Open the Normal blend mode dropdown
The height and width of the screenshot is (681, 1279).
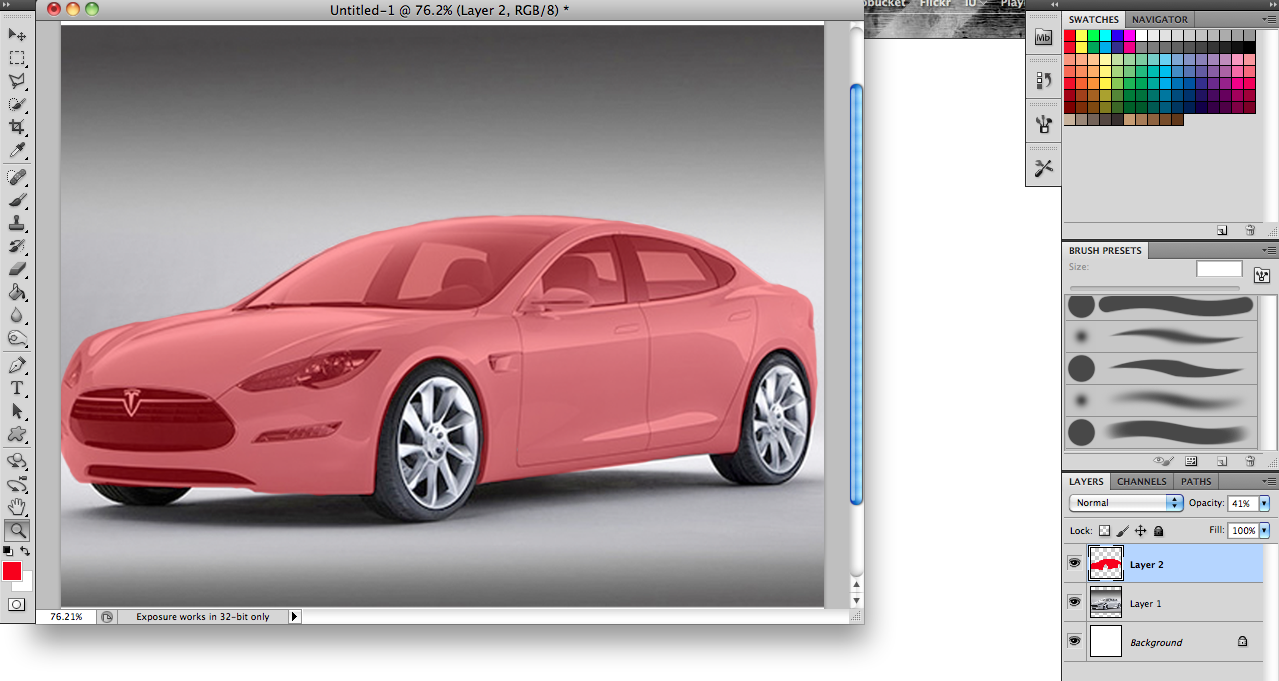pos(1126,503)
